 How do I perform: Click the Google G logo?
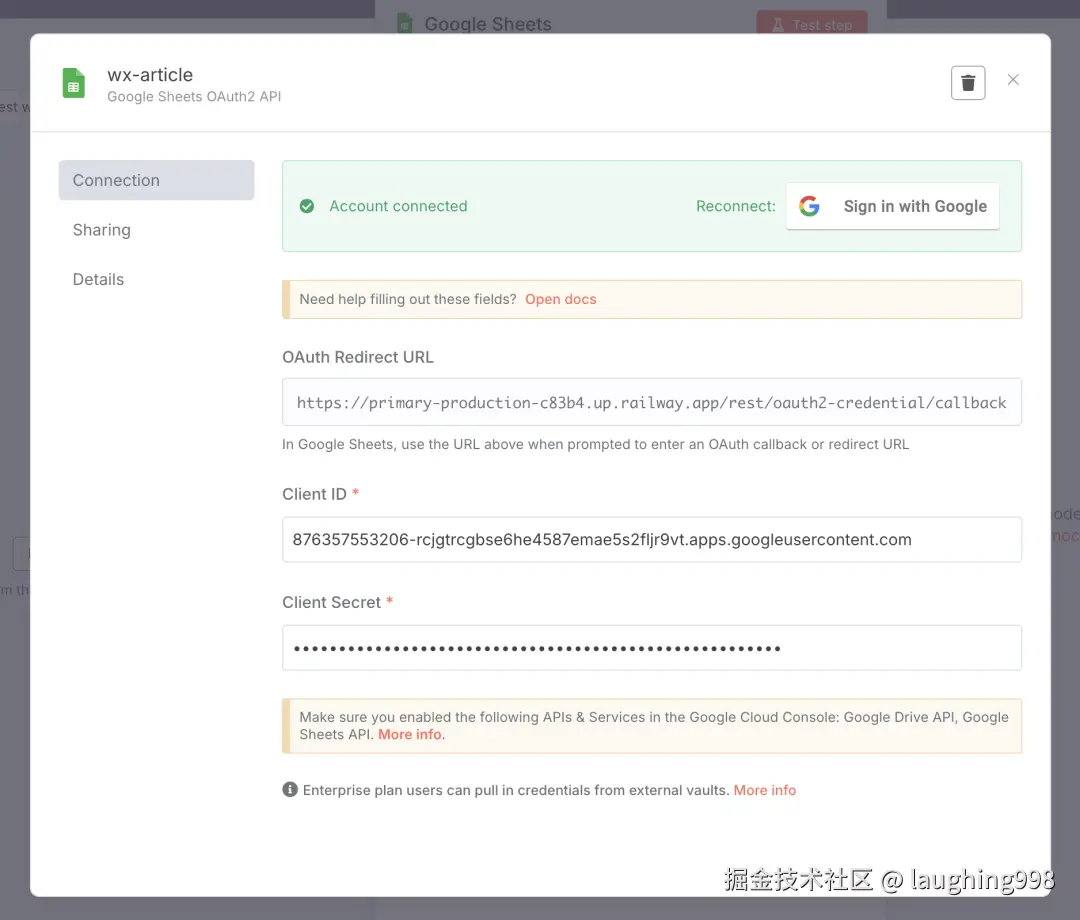[809, 206]
